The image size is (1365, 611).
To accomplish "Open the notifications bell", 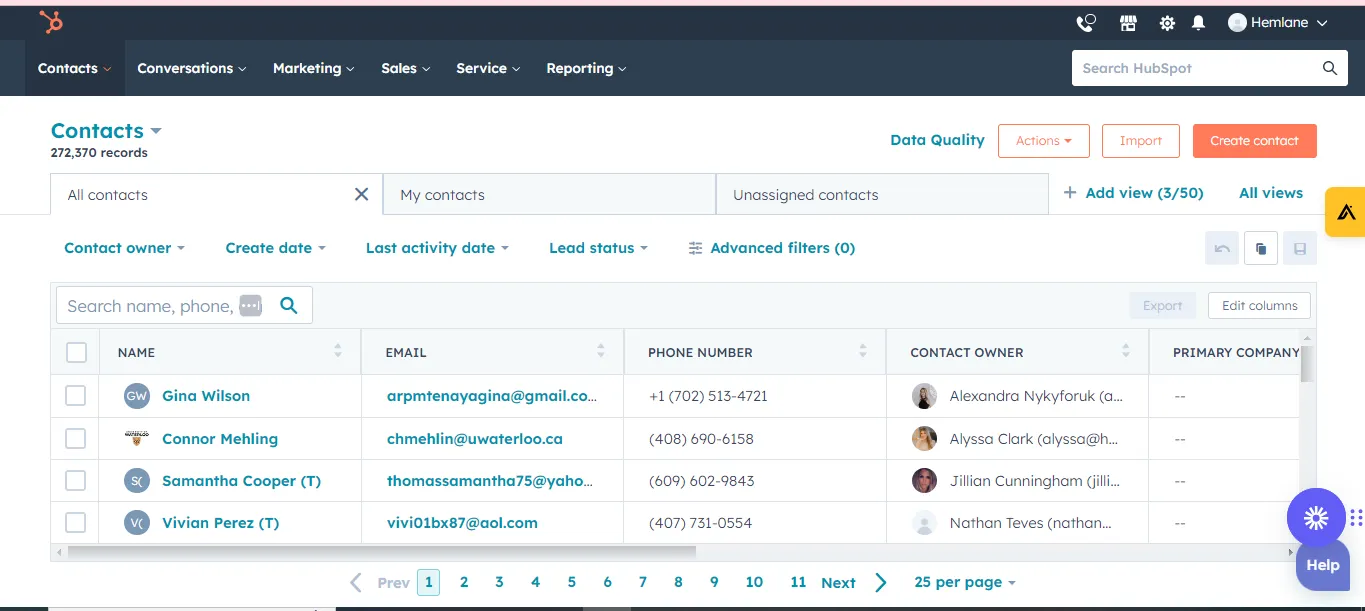I will [1198, 23].
